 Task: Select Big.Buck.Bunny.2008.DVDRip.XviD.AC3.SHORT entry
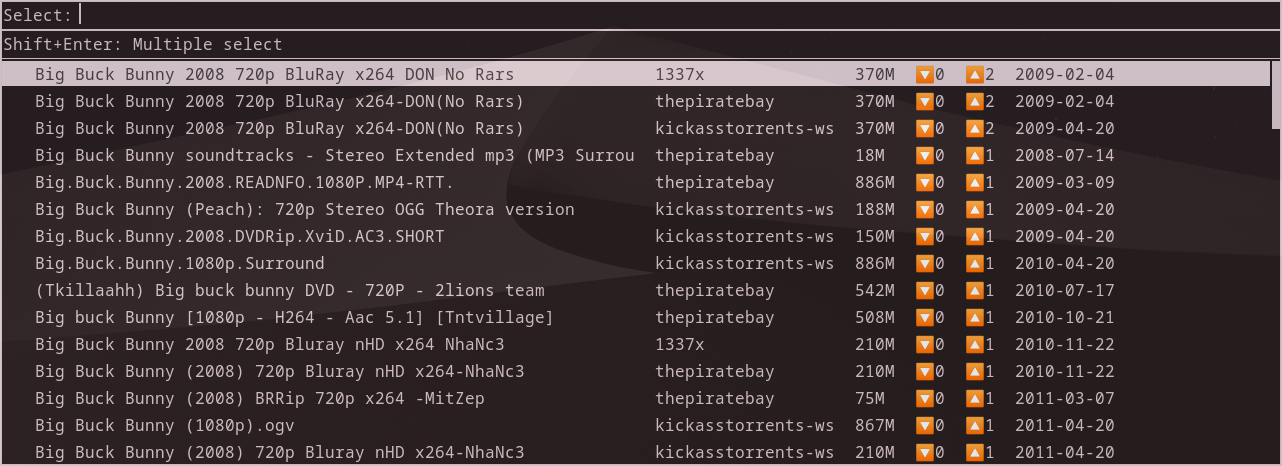click(239, 236)
